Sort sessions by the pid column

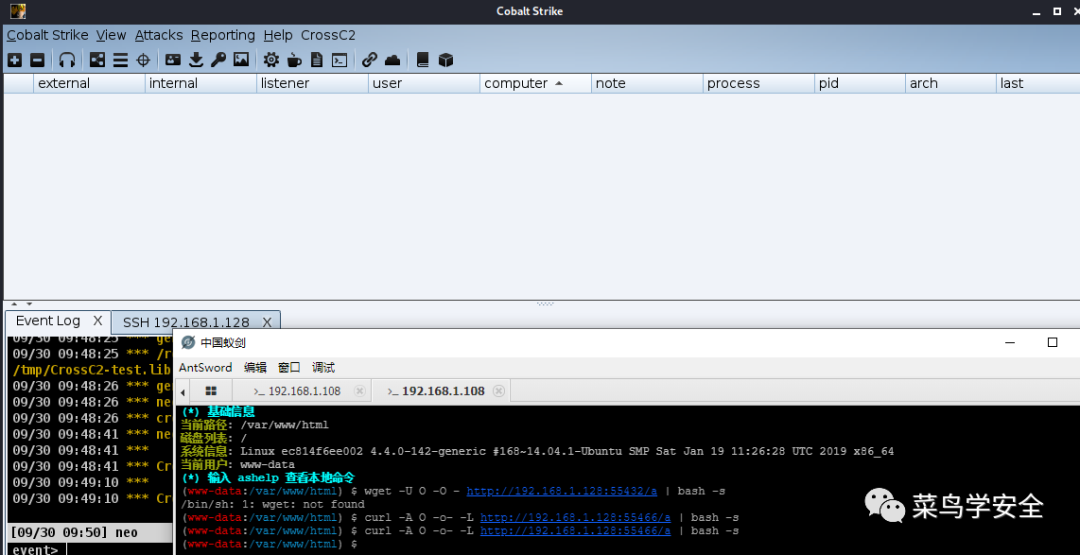[x=860, y=83]
